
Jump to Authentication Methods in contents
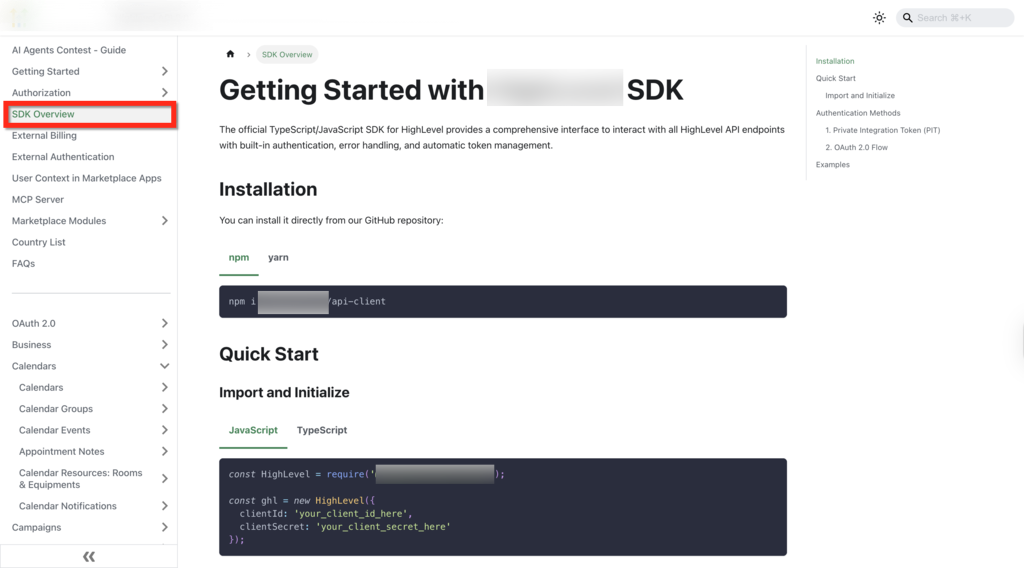(857, 113)
